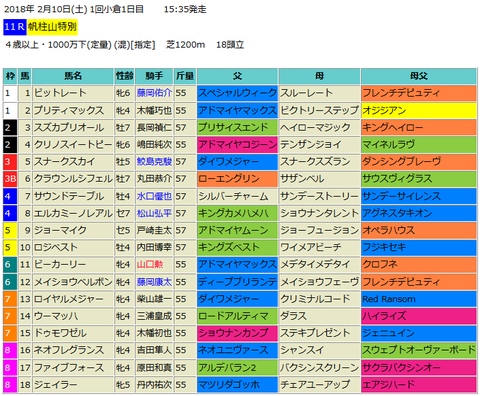Select jockey name 内田博幸
The height and width of the screenshot is (396, 480).
click(154, 248)
